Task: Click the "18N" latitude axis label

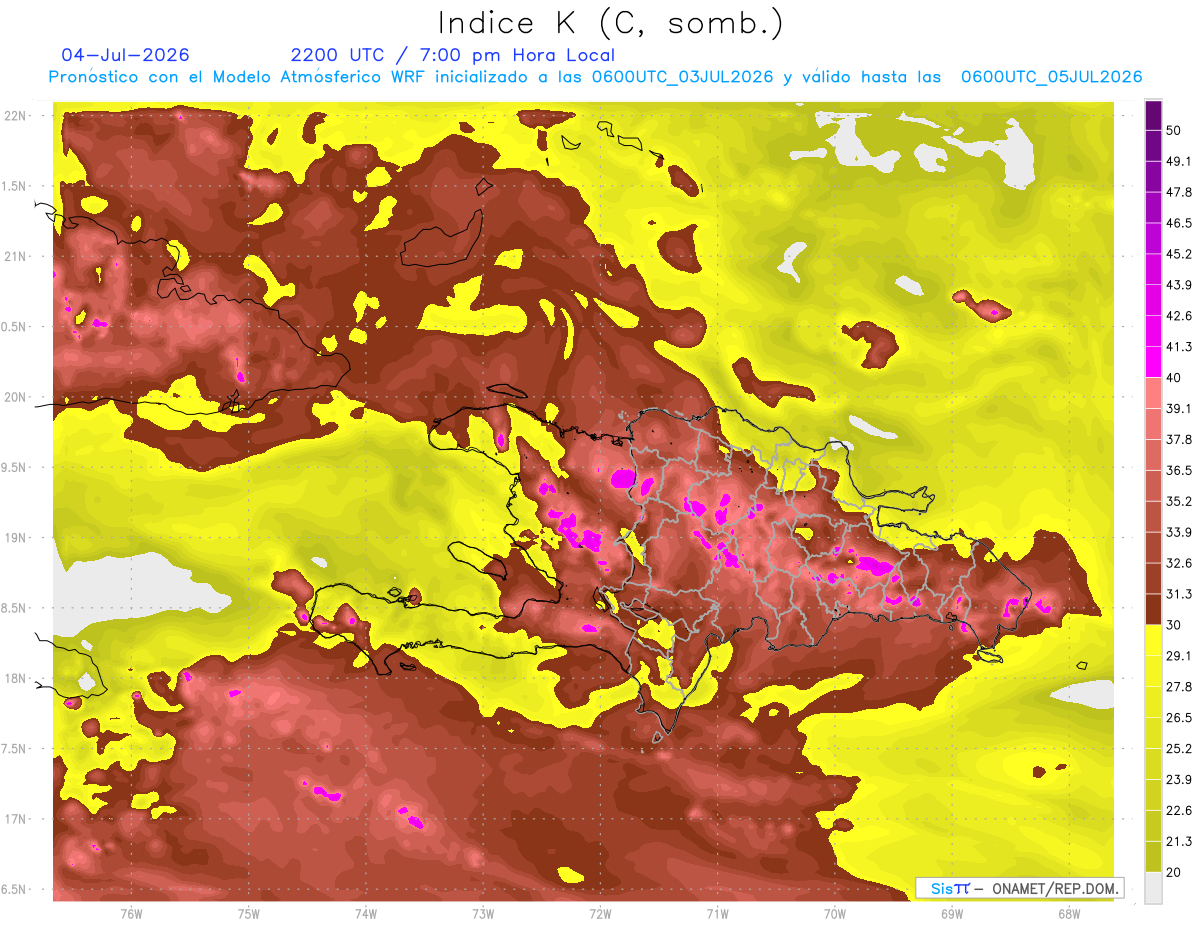Action: pos(16,679)
